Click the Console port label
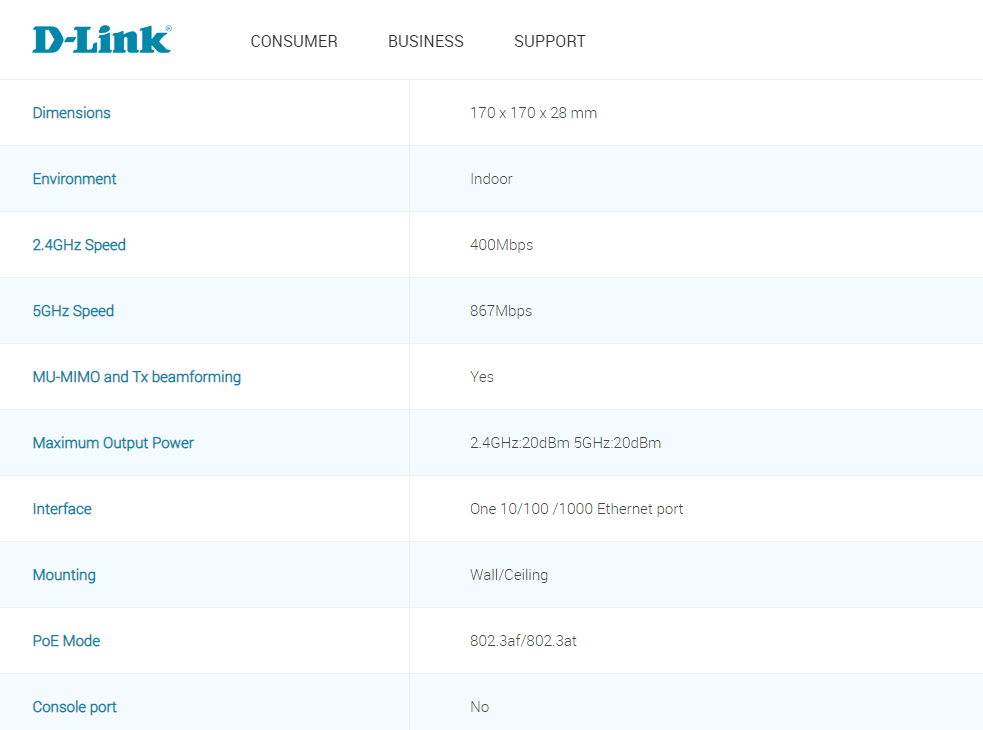Image resolution: width=983 pixels, height=730 pixels. [x=74, y=707]
